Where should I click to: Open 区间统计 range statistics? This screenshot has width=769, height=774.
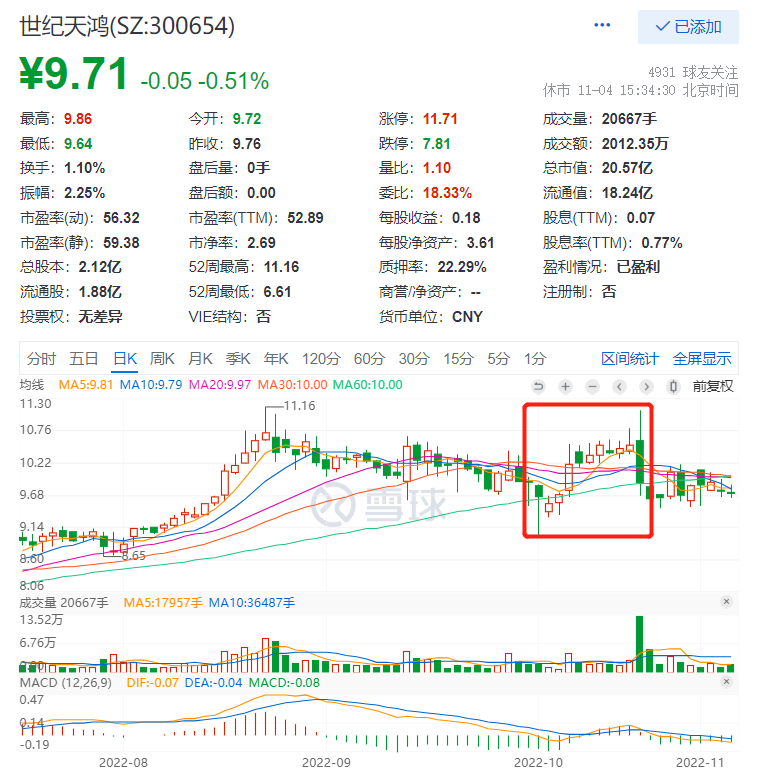tap(630, 359)
